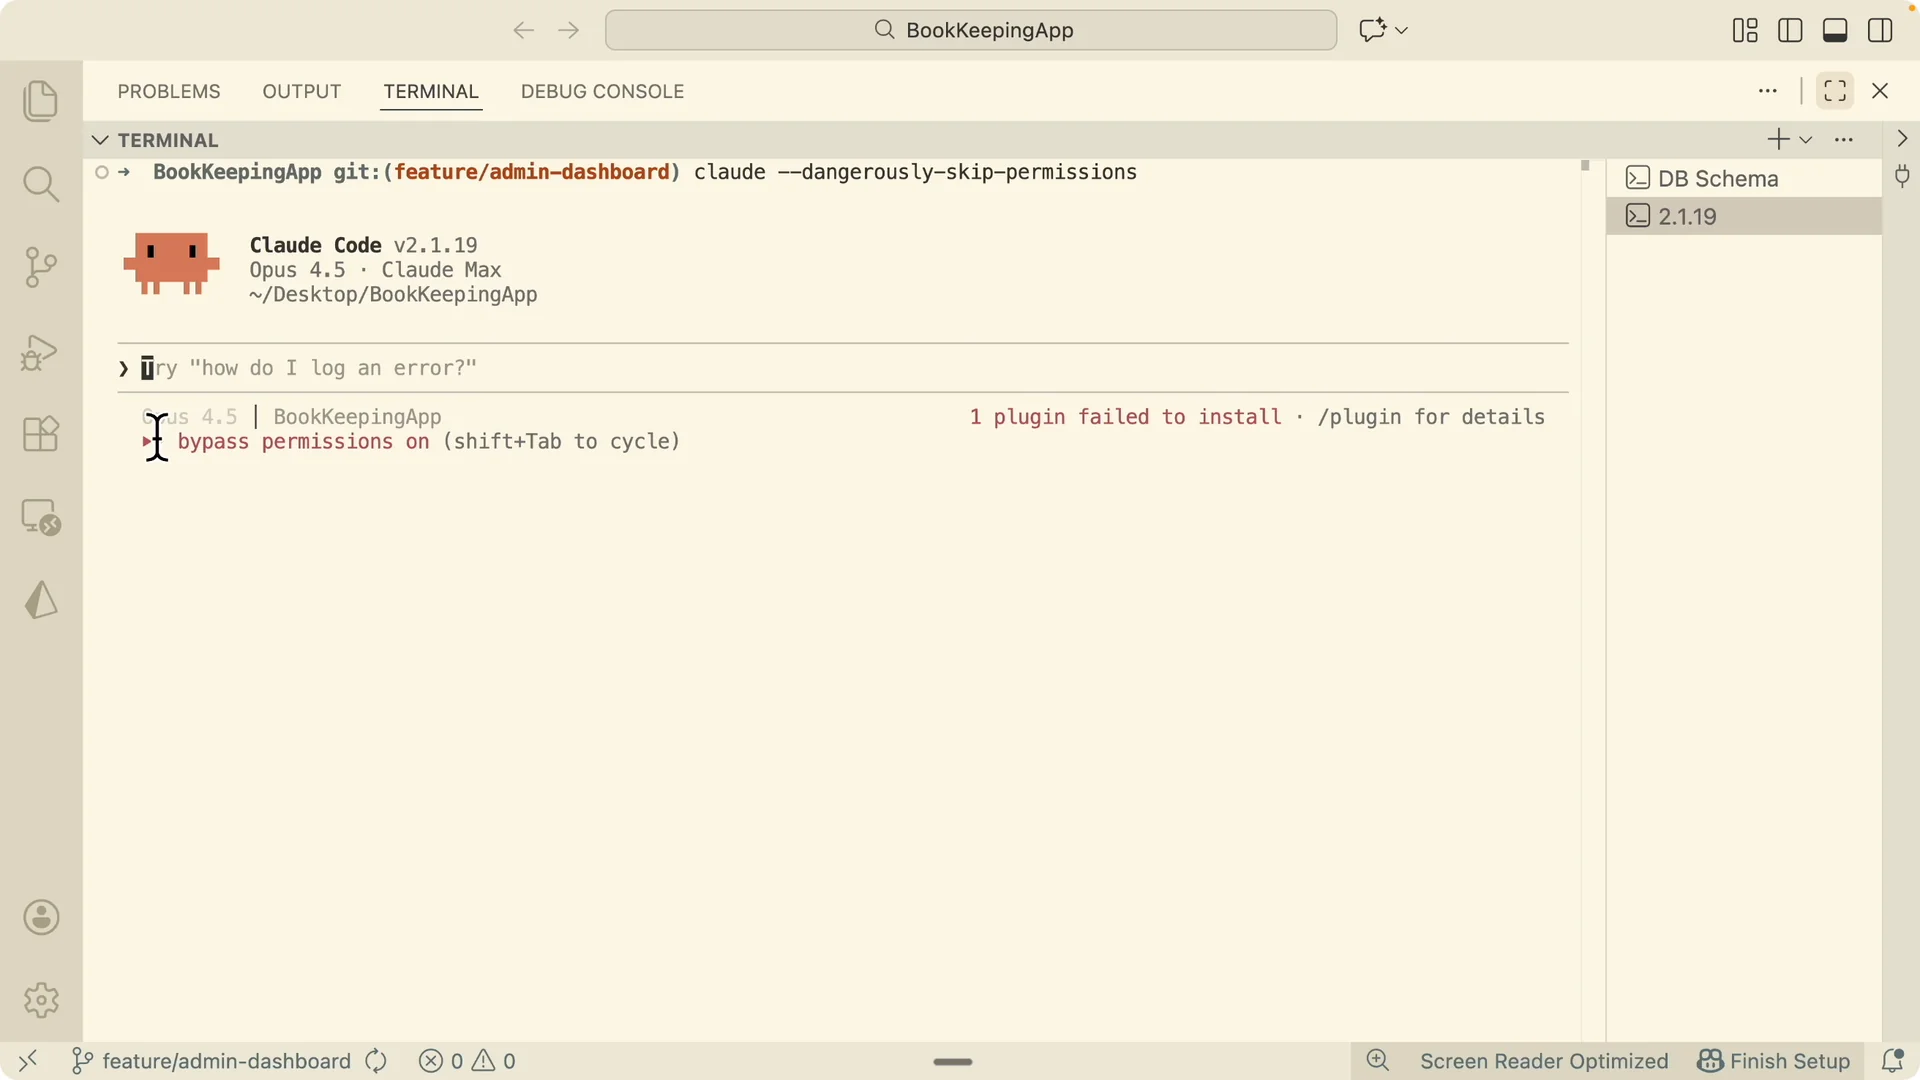Click the 'Opus 4.5 · Claude Max' text
Viewport: 1920px width, 1080px height.
[x=375, y=270]
